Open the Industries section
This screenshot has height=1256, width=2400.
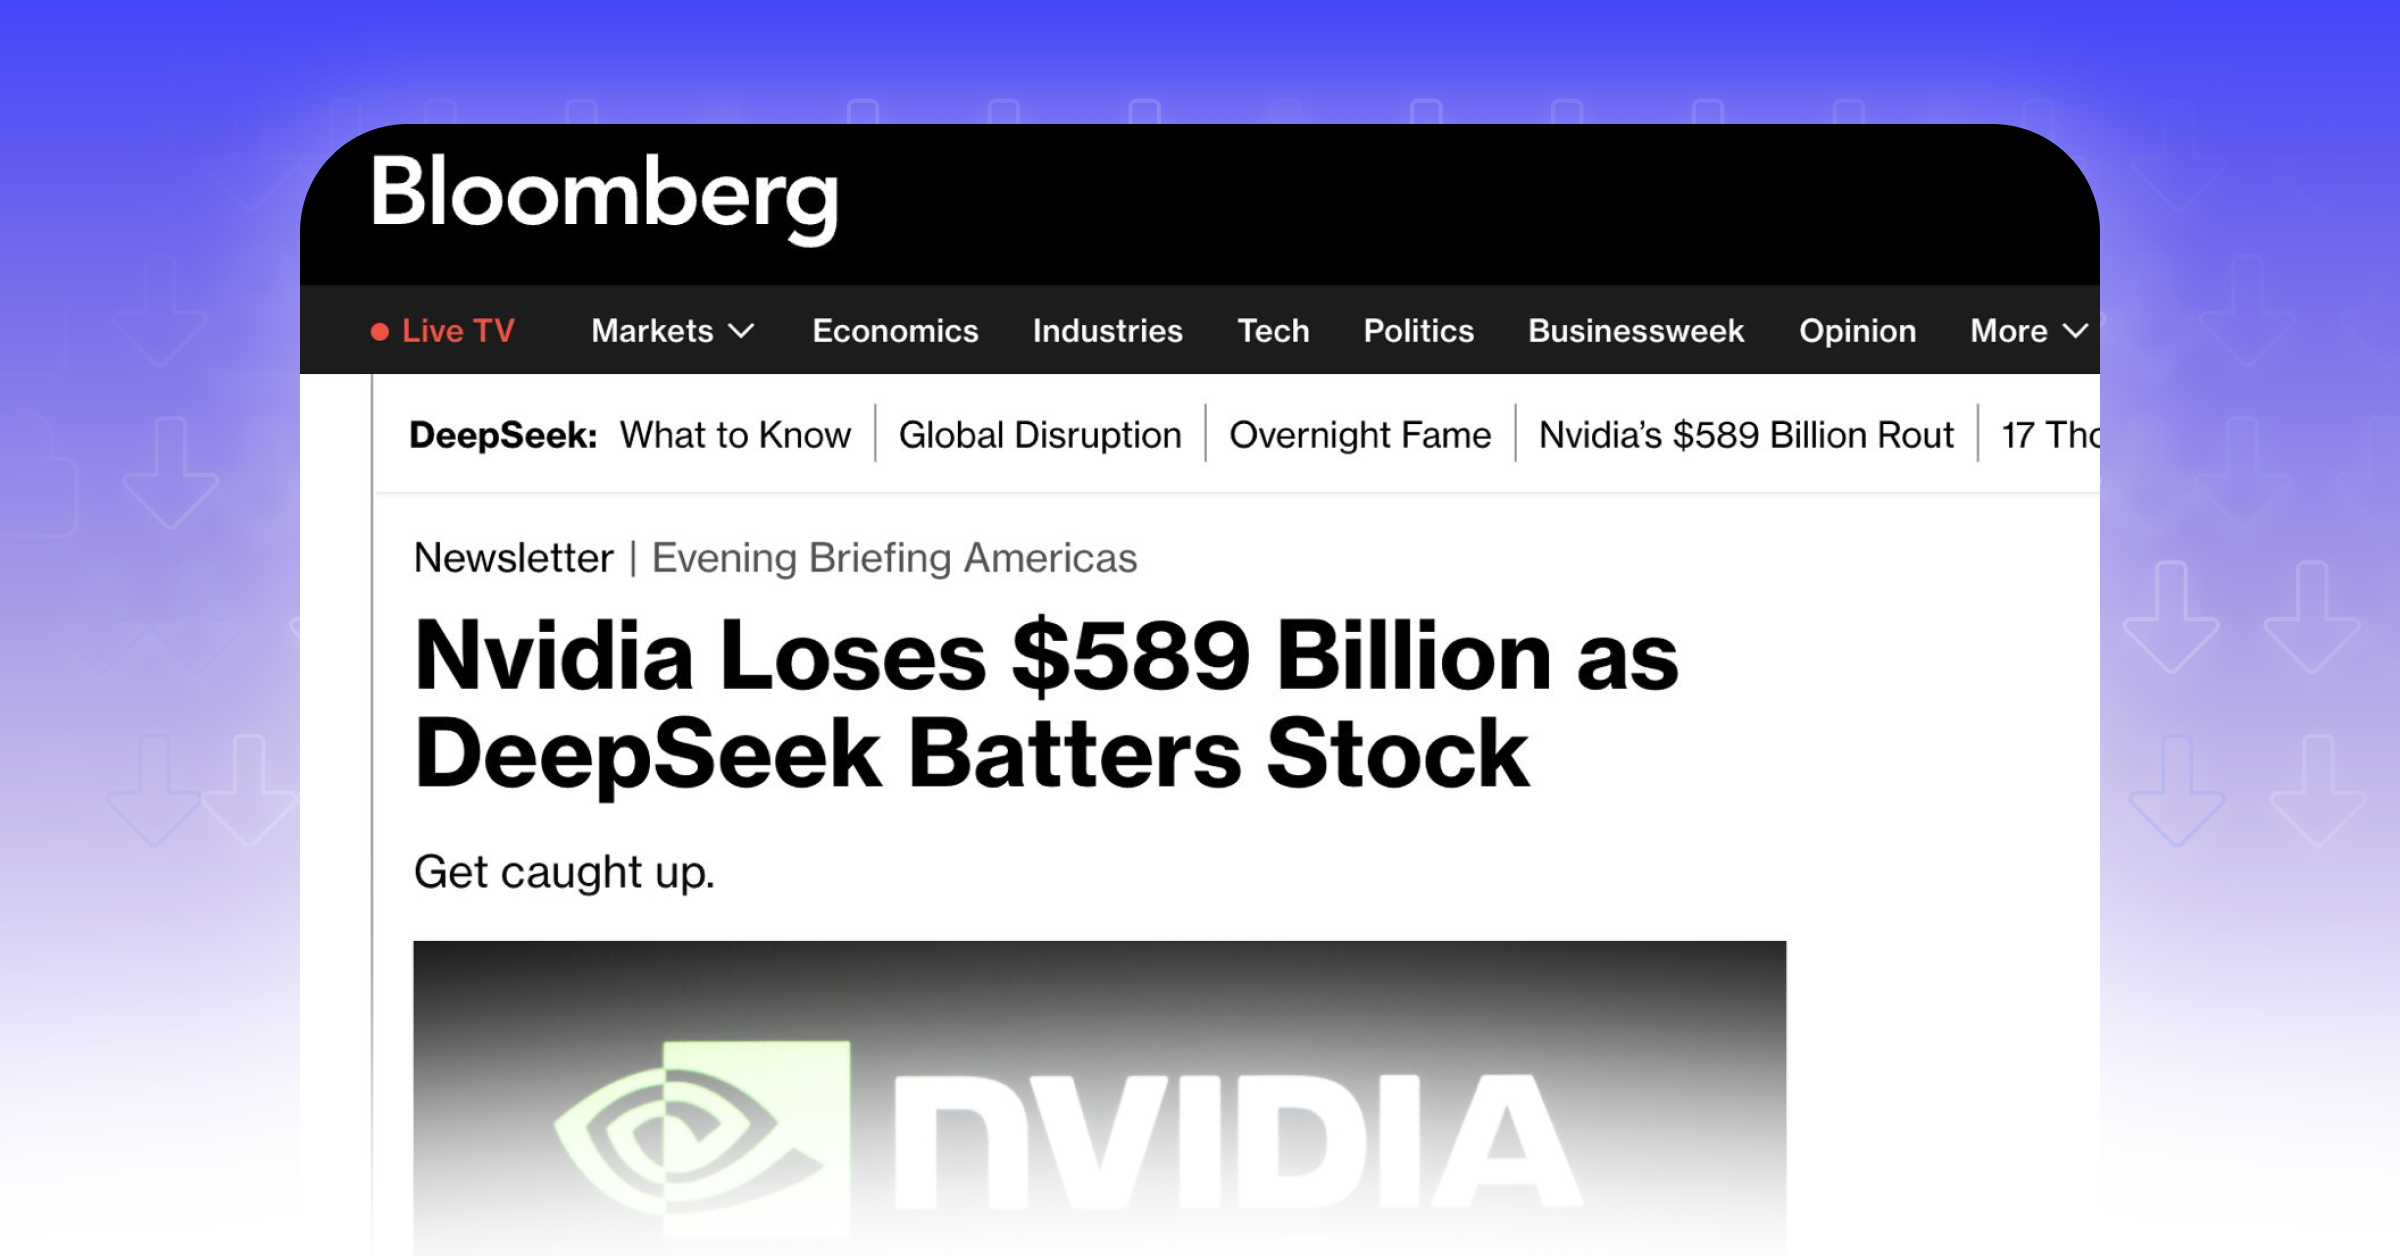[1108, 331]
